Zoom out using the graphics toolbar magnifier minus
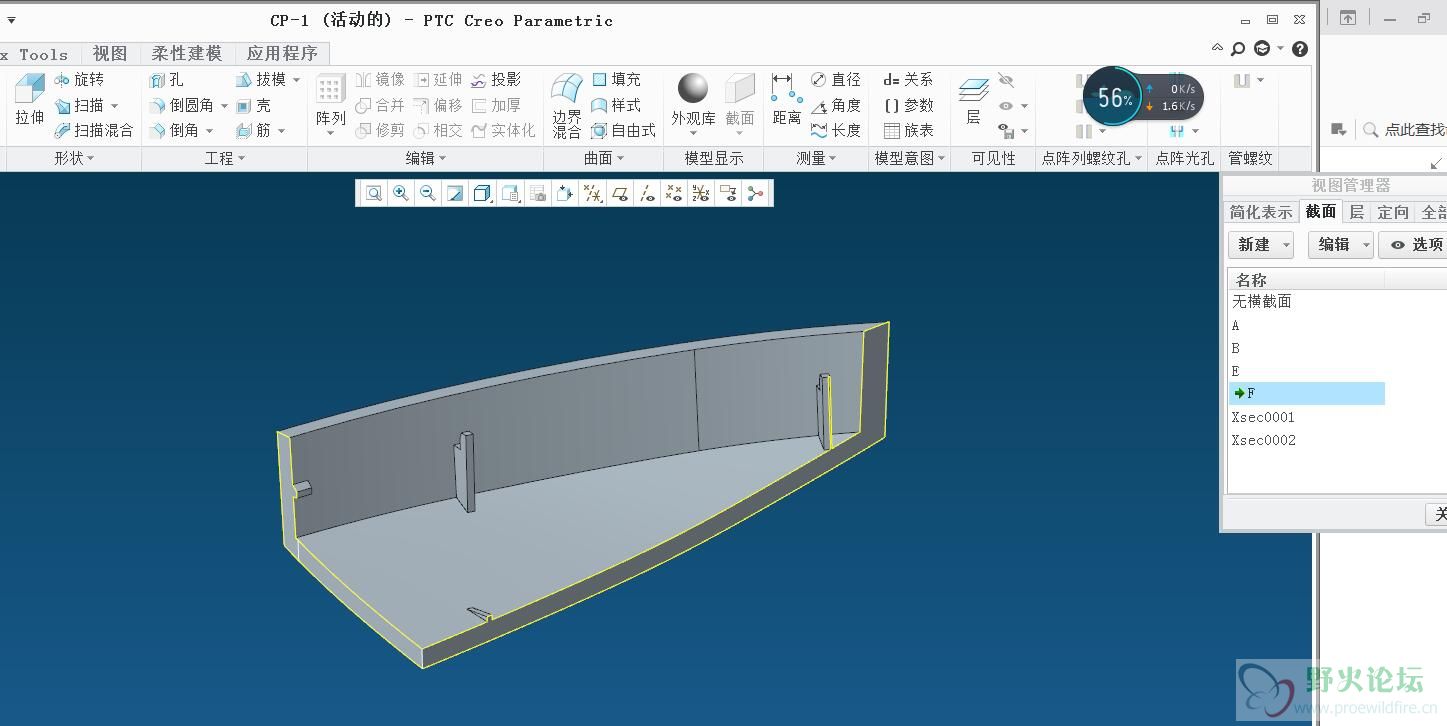This screenshot has height=726, width=1447. click(428, 193)
